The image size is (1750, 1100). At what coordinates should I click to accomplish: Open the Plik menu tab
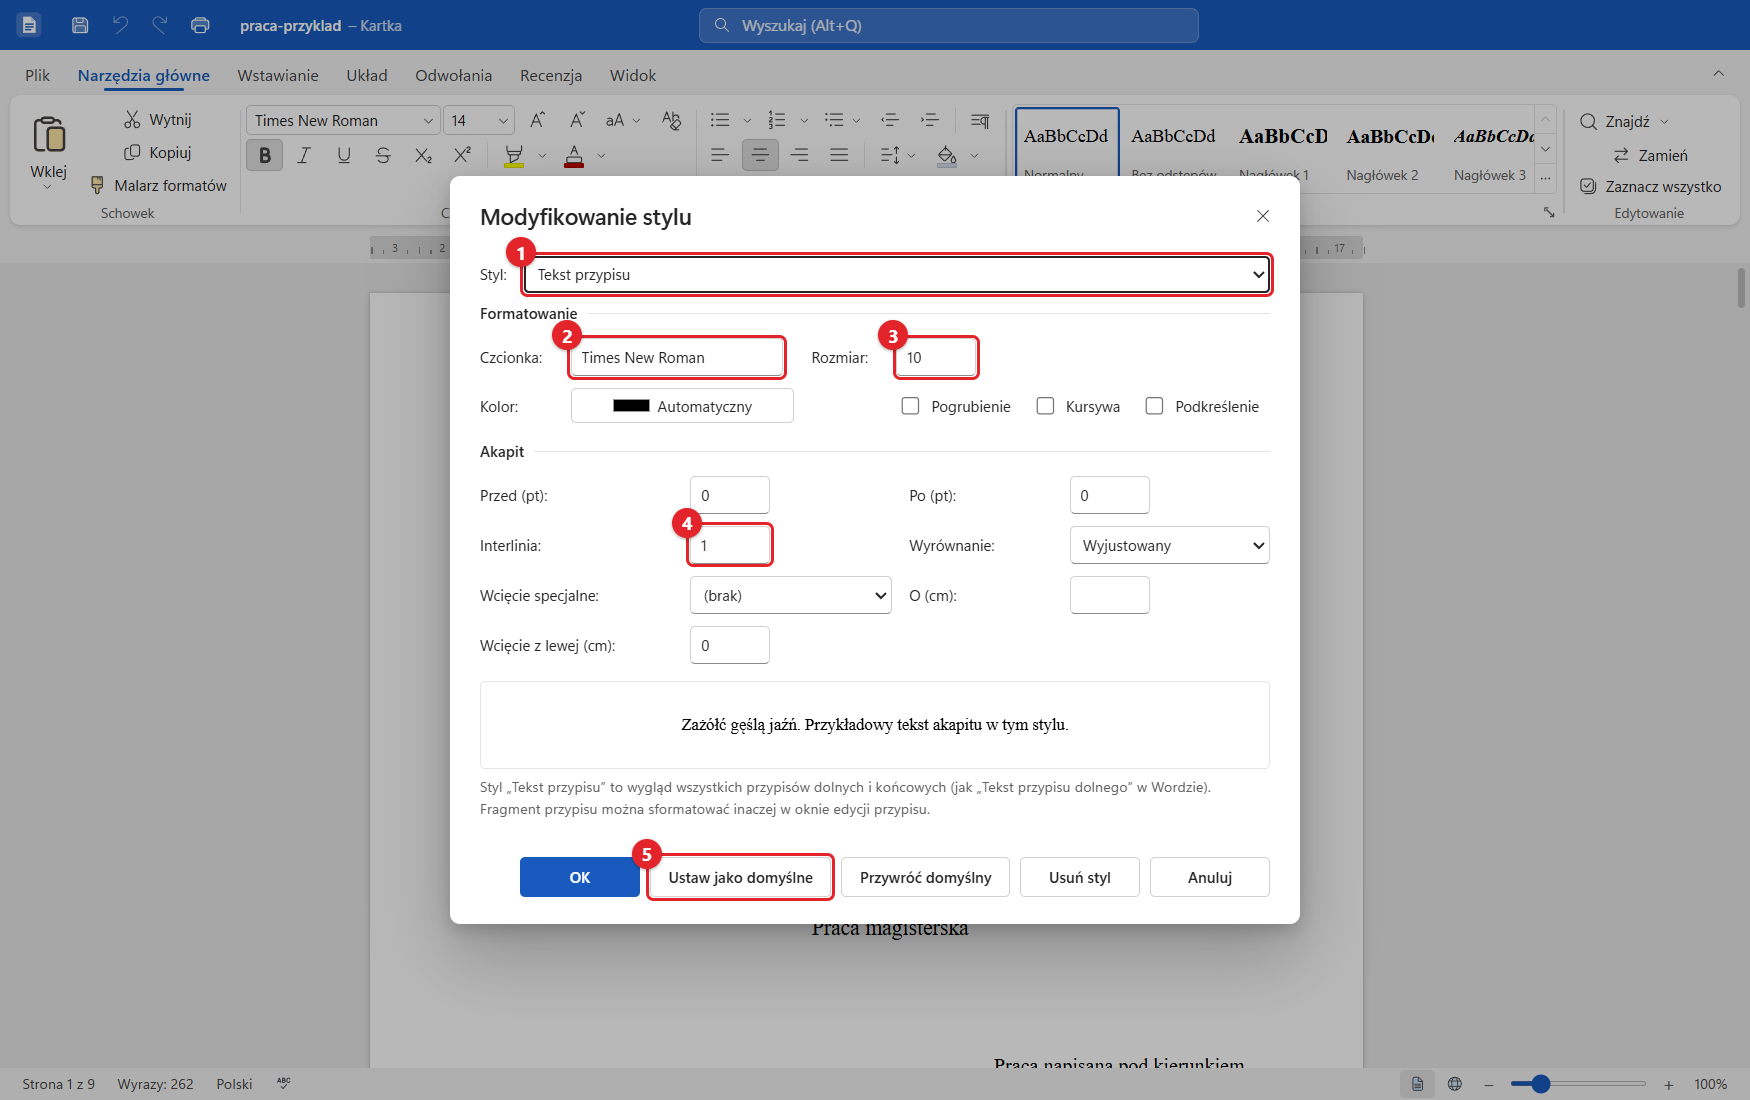tap(38, 75)
